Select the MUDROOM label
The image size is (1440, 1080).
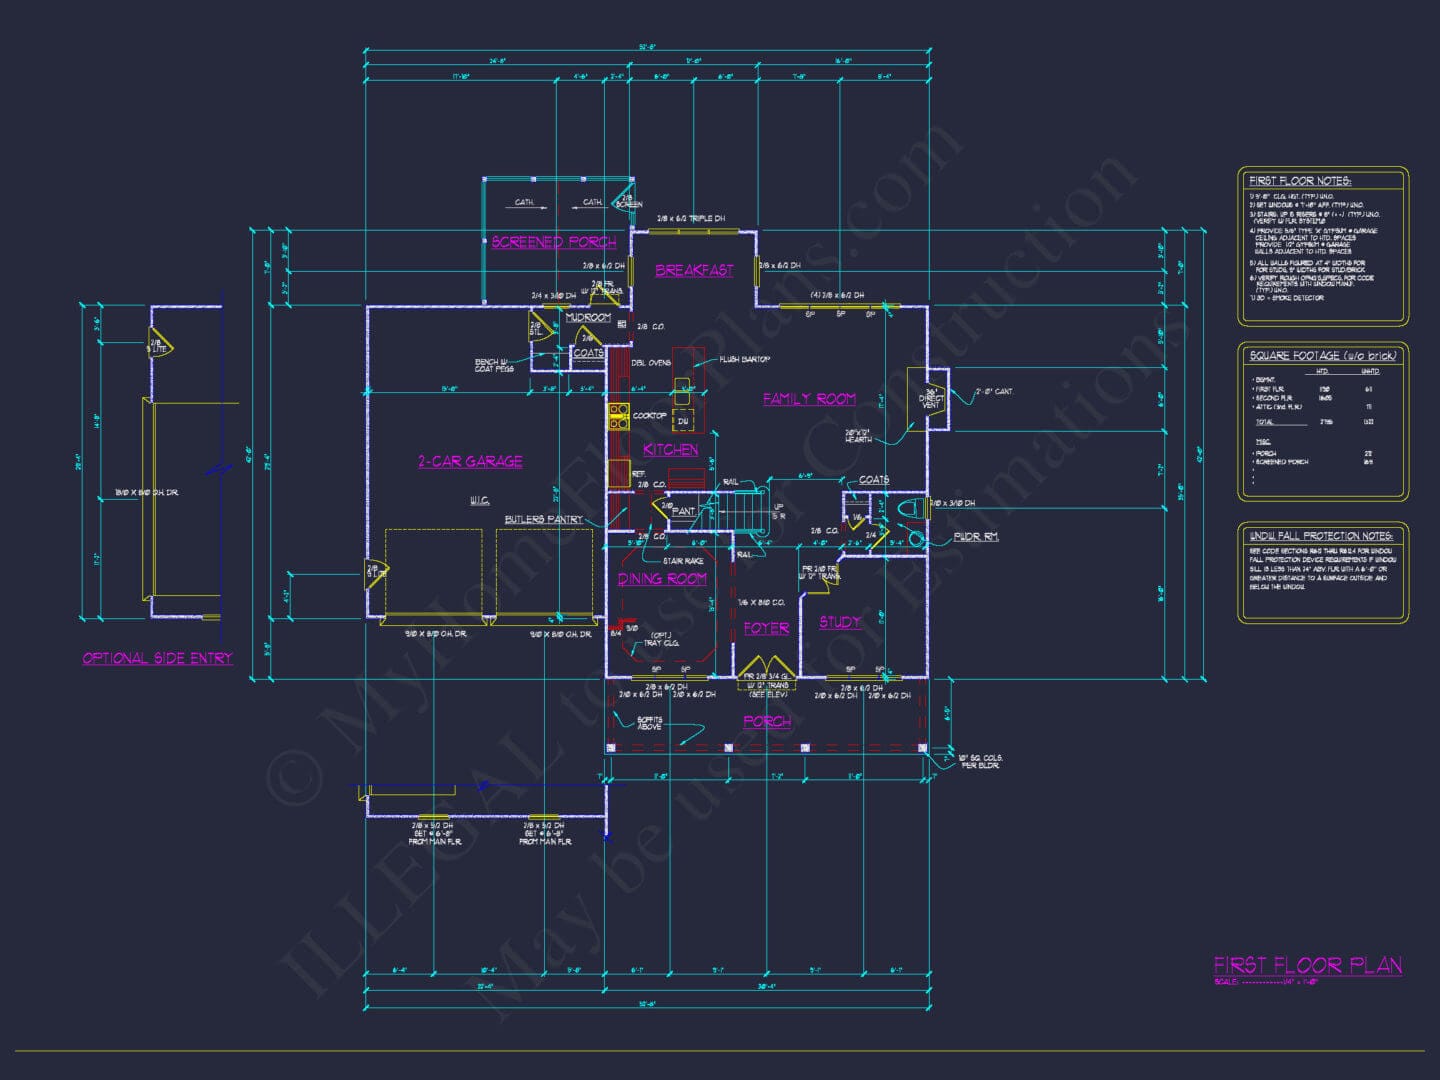click(588, 317)
